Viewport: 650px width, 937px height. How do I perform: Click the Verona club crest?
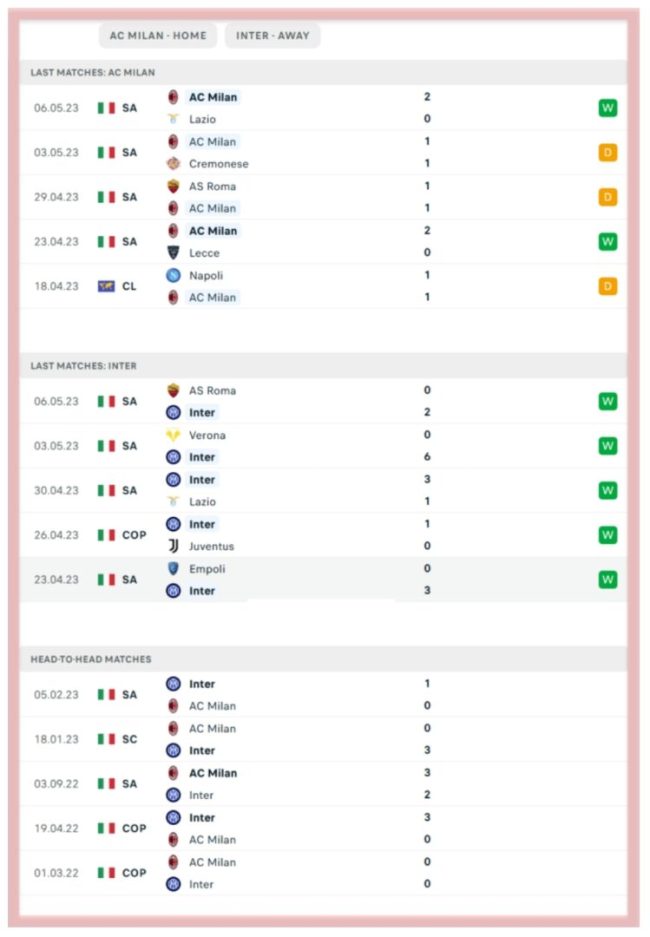[x=173, y=435]
